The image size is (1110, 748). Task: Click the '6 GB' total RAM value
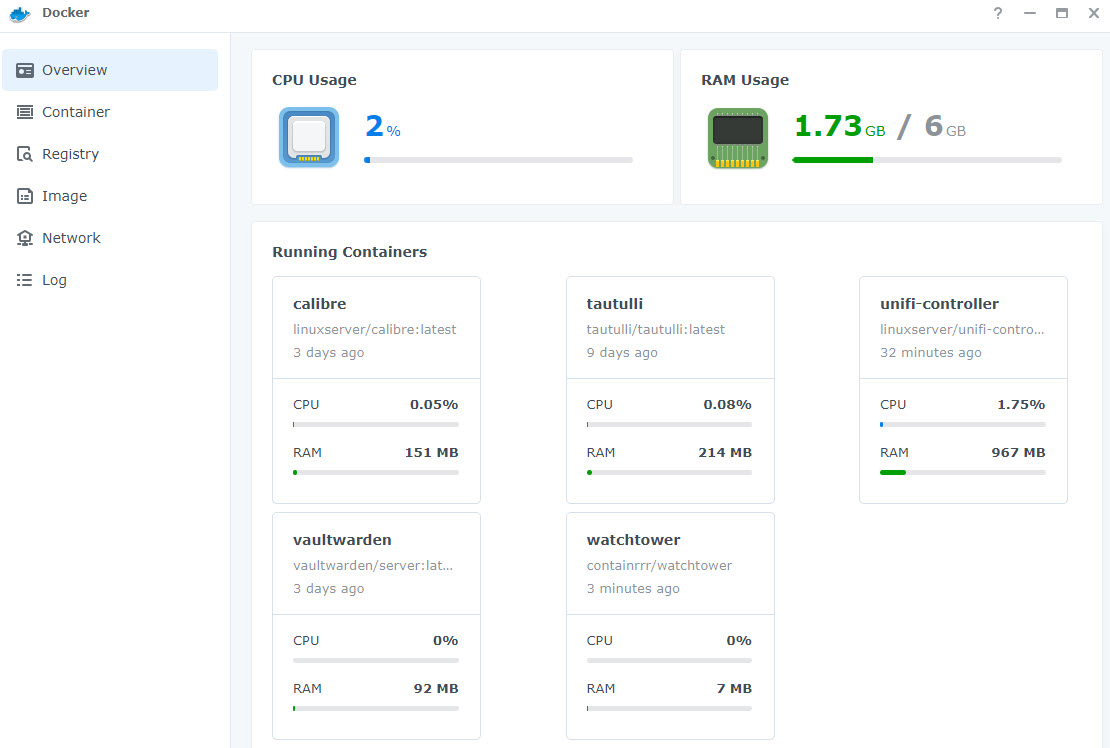(x=945, y=127)
